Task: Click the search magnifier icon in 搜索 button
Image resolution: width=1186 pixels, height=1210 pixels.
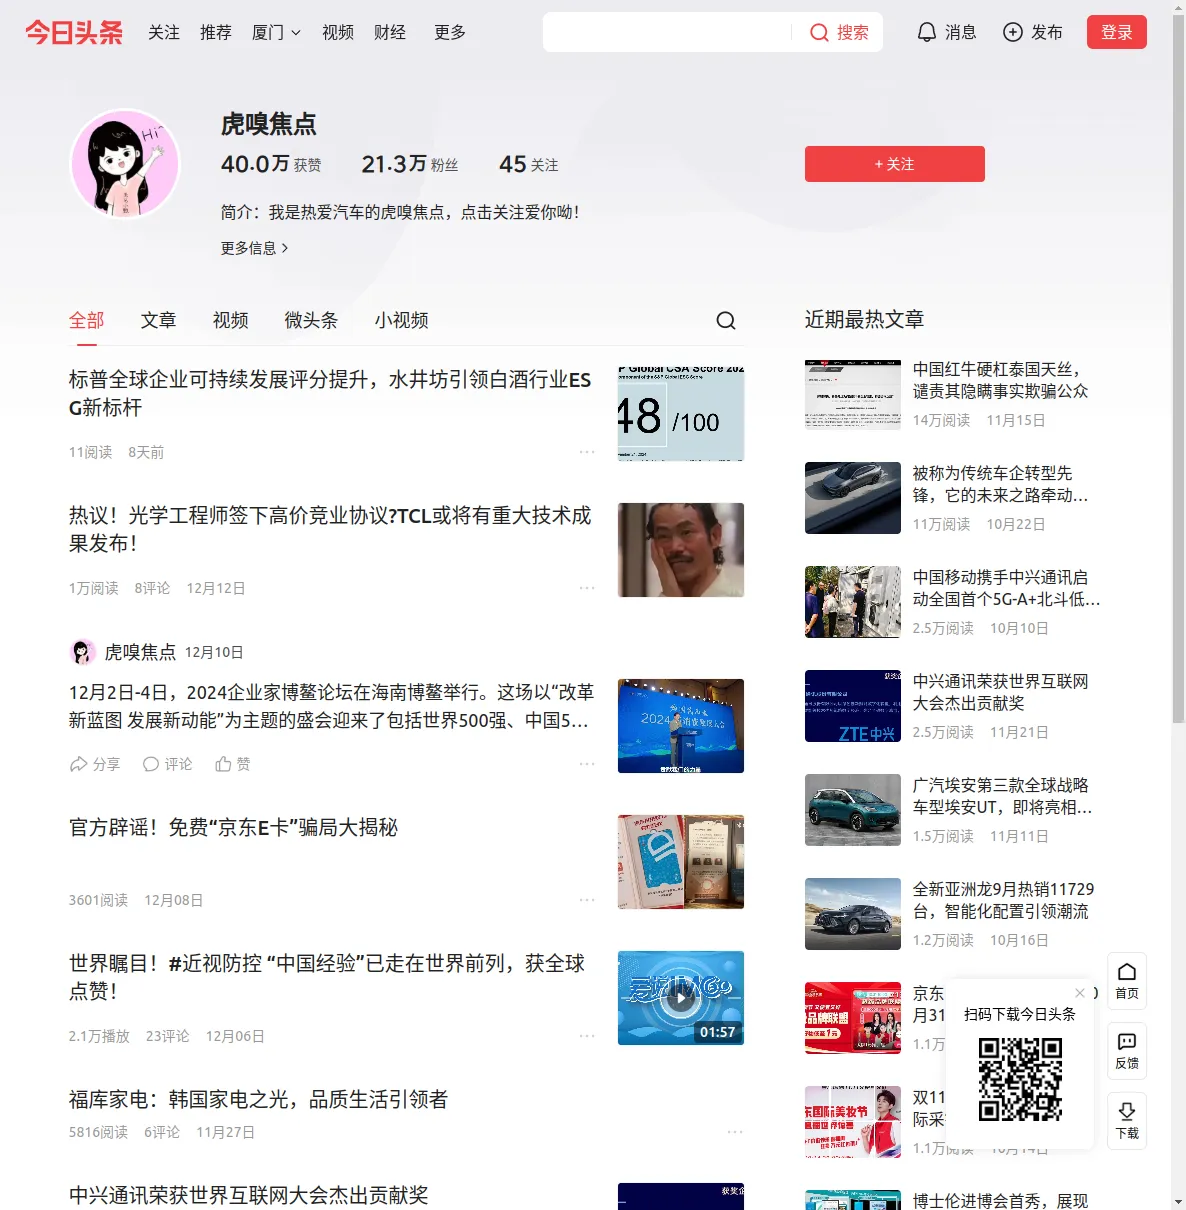Action: click(x=819, y=32)
